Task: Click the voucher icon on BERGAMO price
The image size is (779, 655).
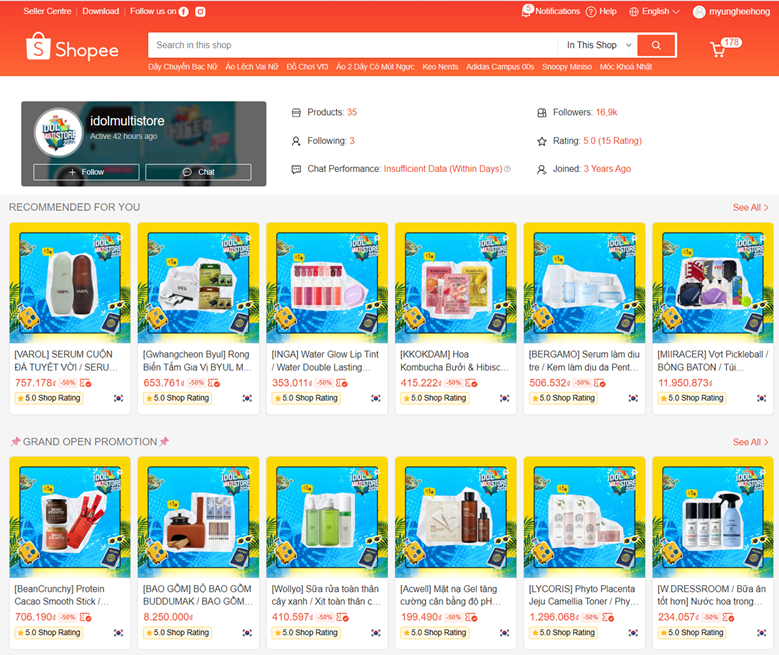Action: pyautogui.click(x=600, y=383)
